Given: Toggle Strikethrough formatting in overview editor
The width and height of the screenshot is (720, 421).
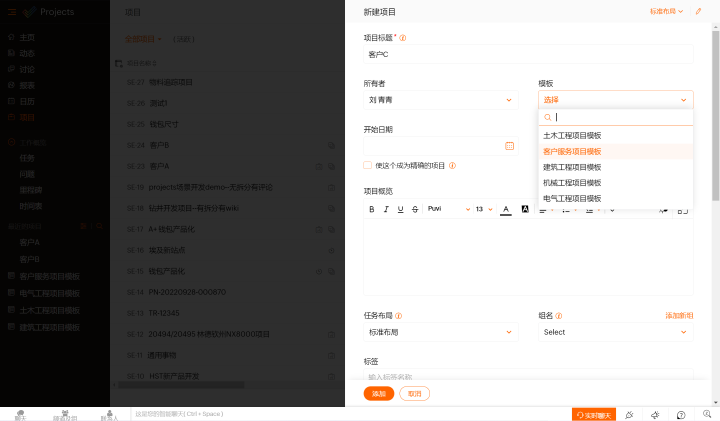Looking at the screenshot, I should [x=415, y=209].
